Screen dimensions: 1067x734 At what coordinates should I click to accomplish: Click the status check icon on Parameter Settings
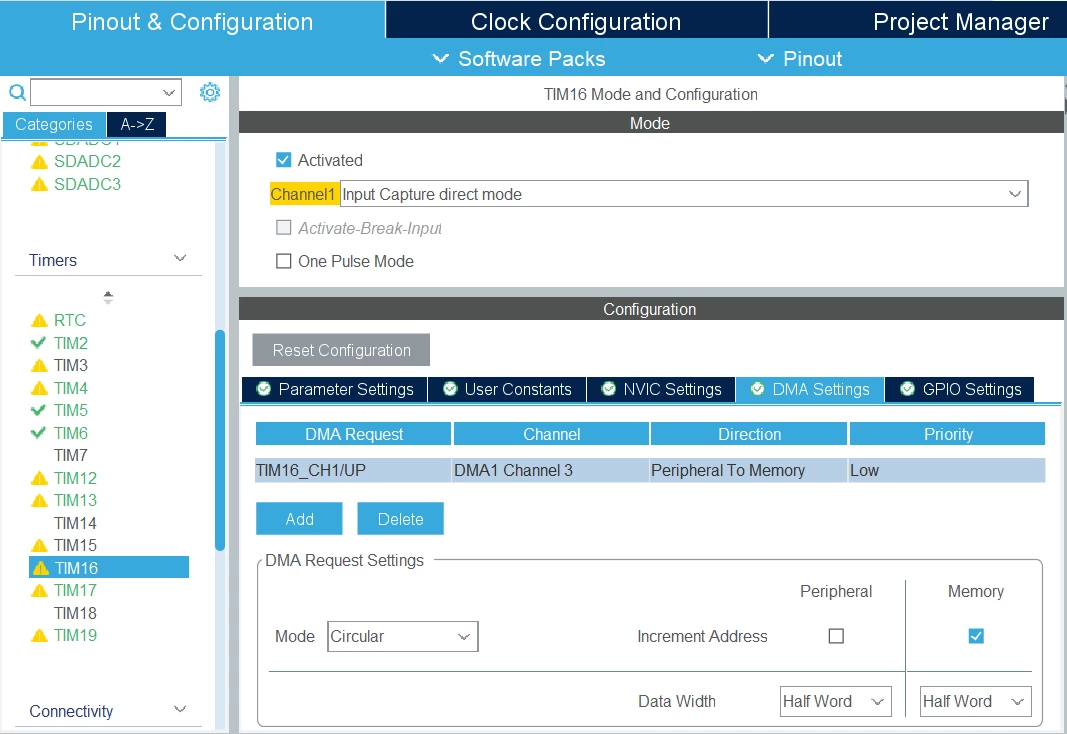[x=263, y=389]
